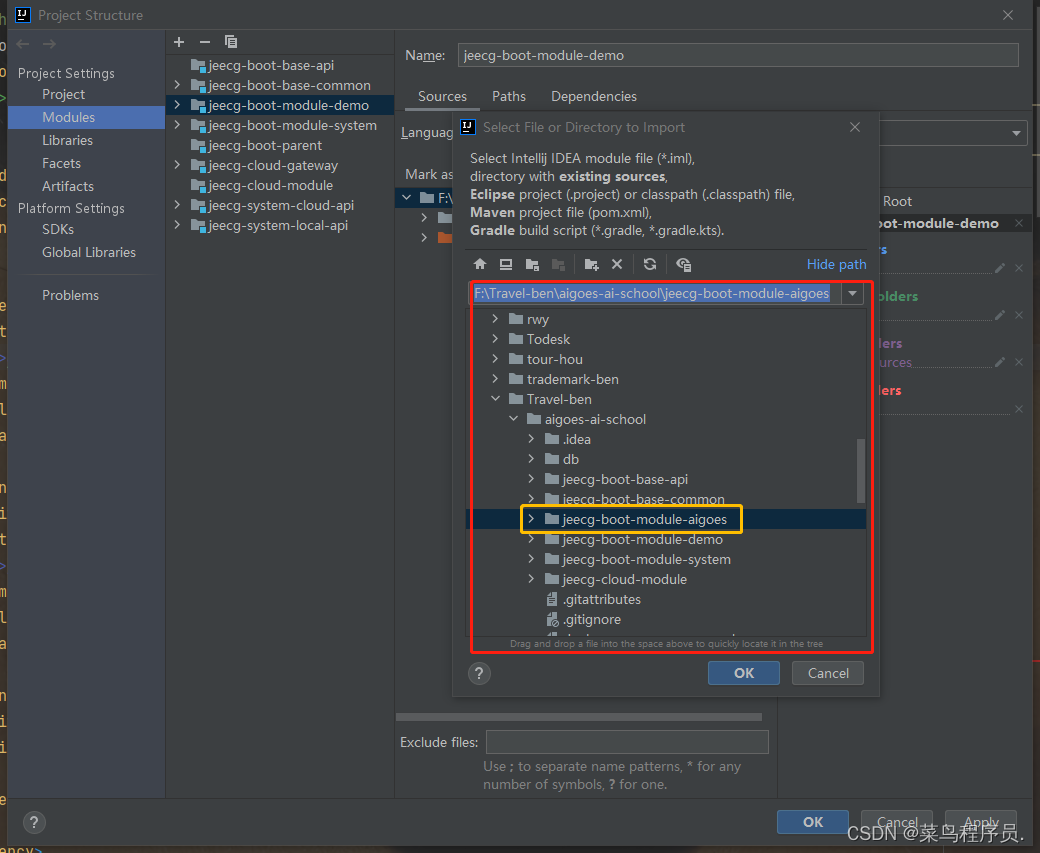Open SDKs platform settings

click(x=58, y=230)
